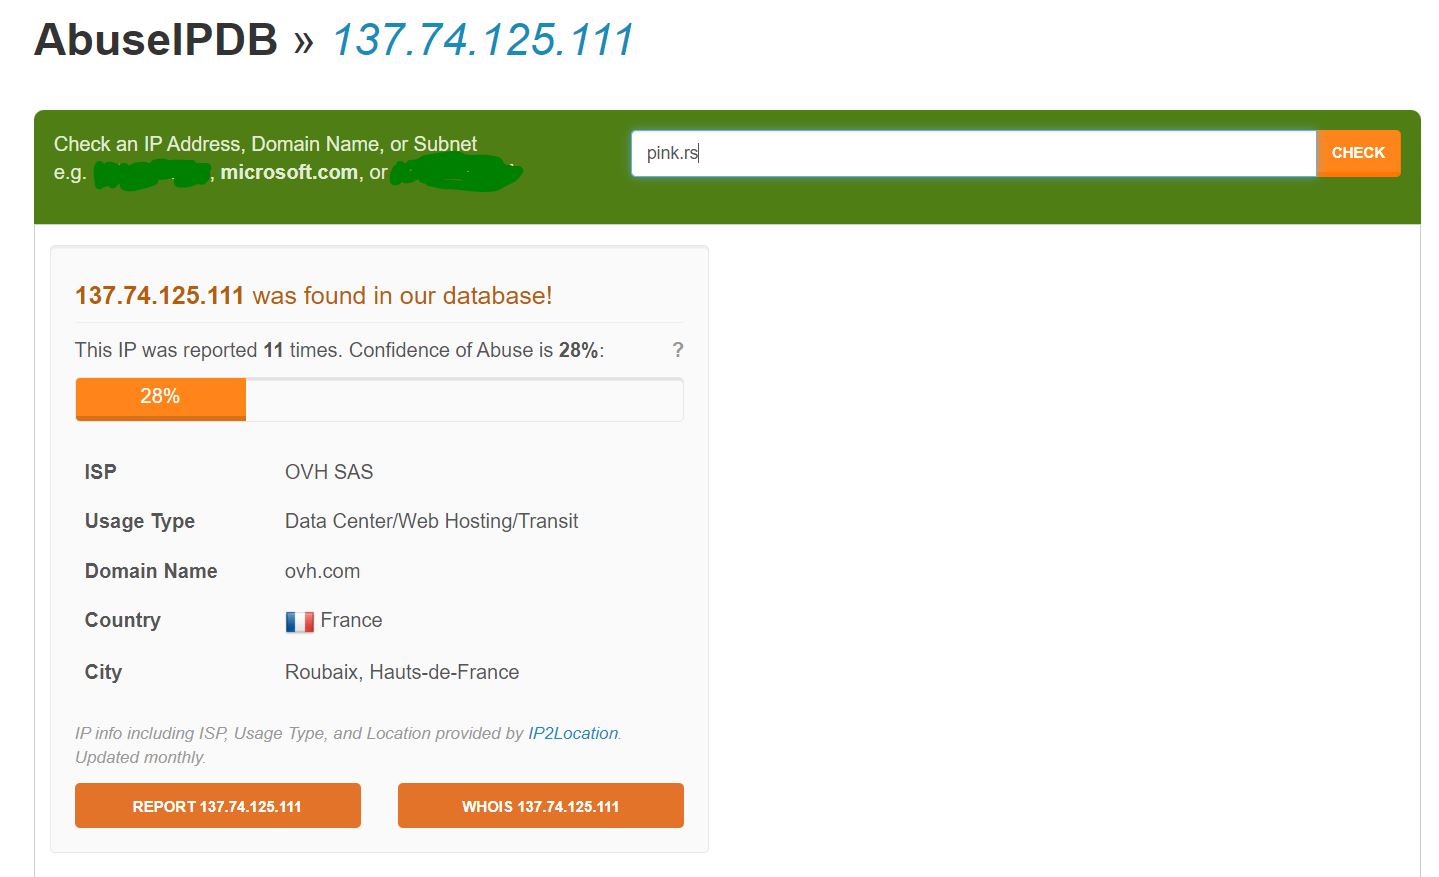Viewport: 1439px width, 877px height.
Task: Click the France country text
Action: pos(351,620)
